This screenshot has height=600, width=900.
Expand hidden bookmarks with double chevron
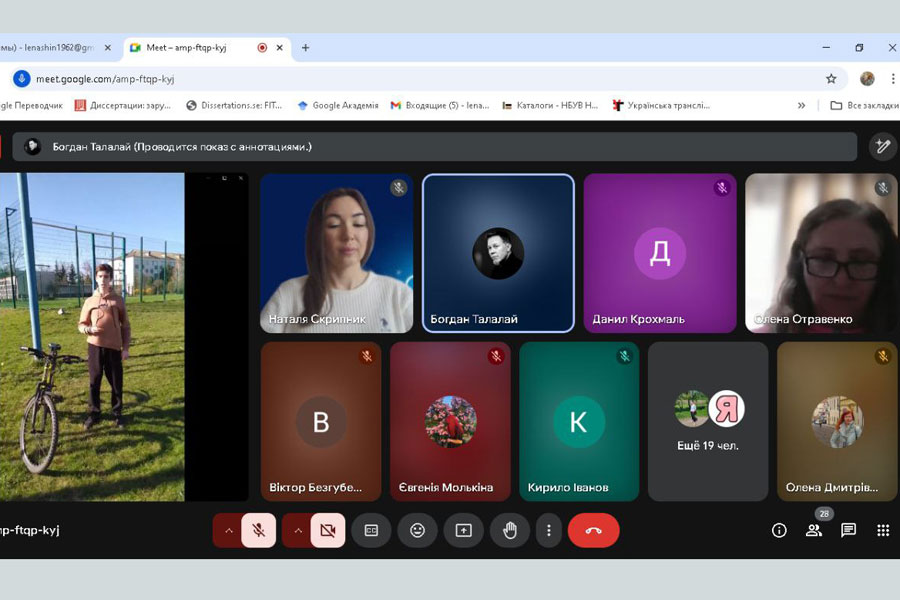coord(801,105)
